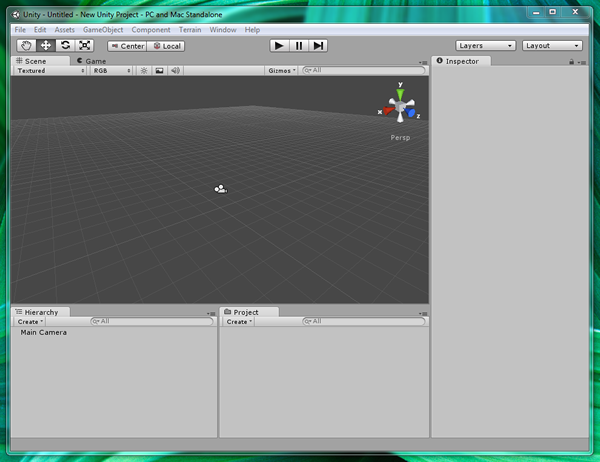Open the Scene panel options menu
The image size is (600, 462).
(x=423, y=62)
